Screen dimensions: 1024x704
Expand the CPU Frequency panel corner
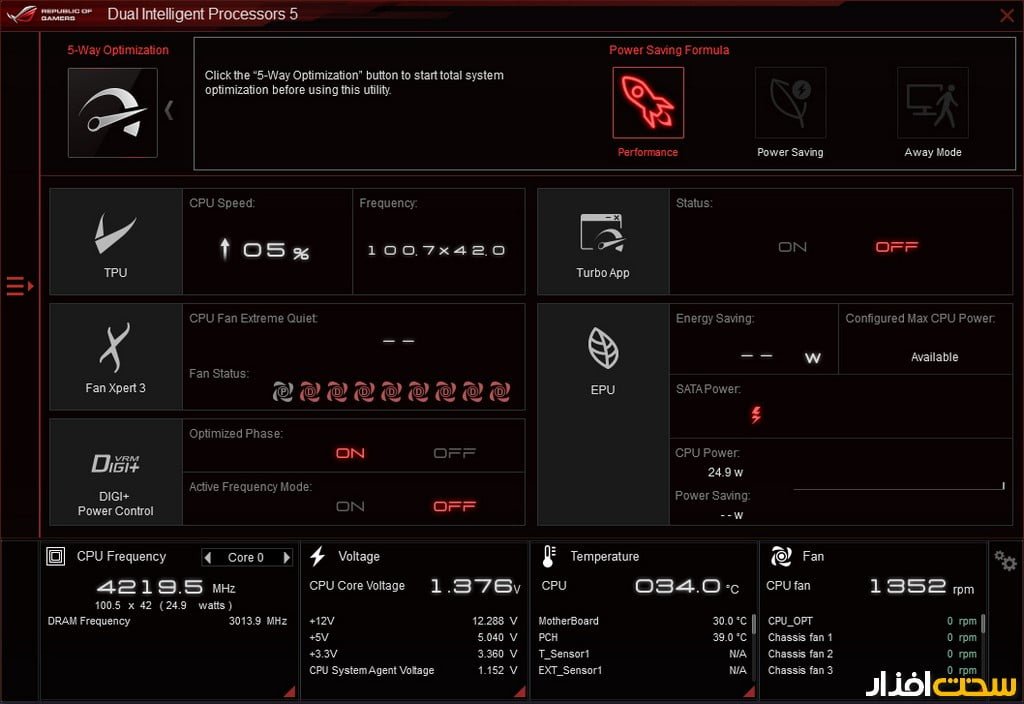pos(289,691)
